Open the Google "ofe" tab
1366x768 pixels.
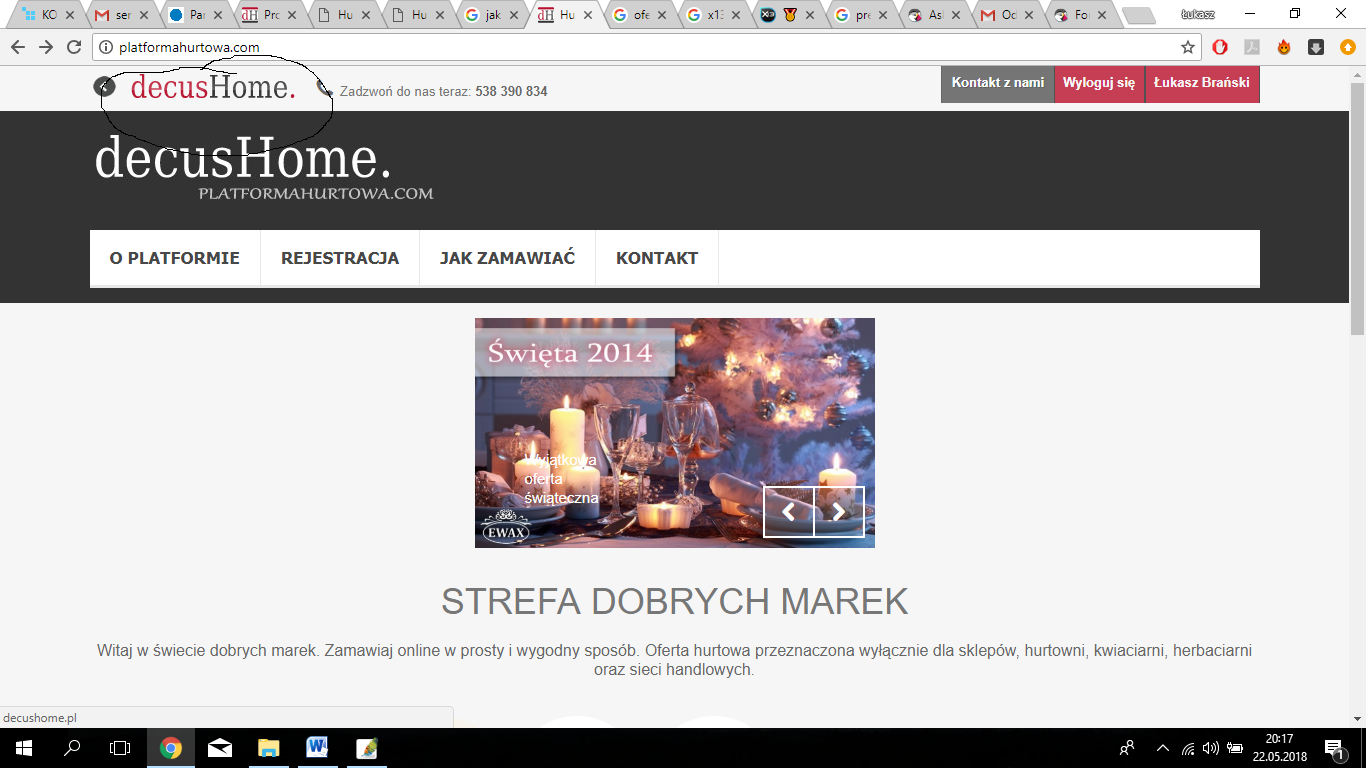pos(638,15)
